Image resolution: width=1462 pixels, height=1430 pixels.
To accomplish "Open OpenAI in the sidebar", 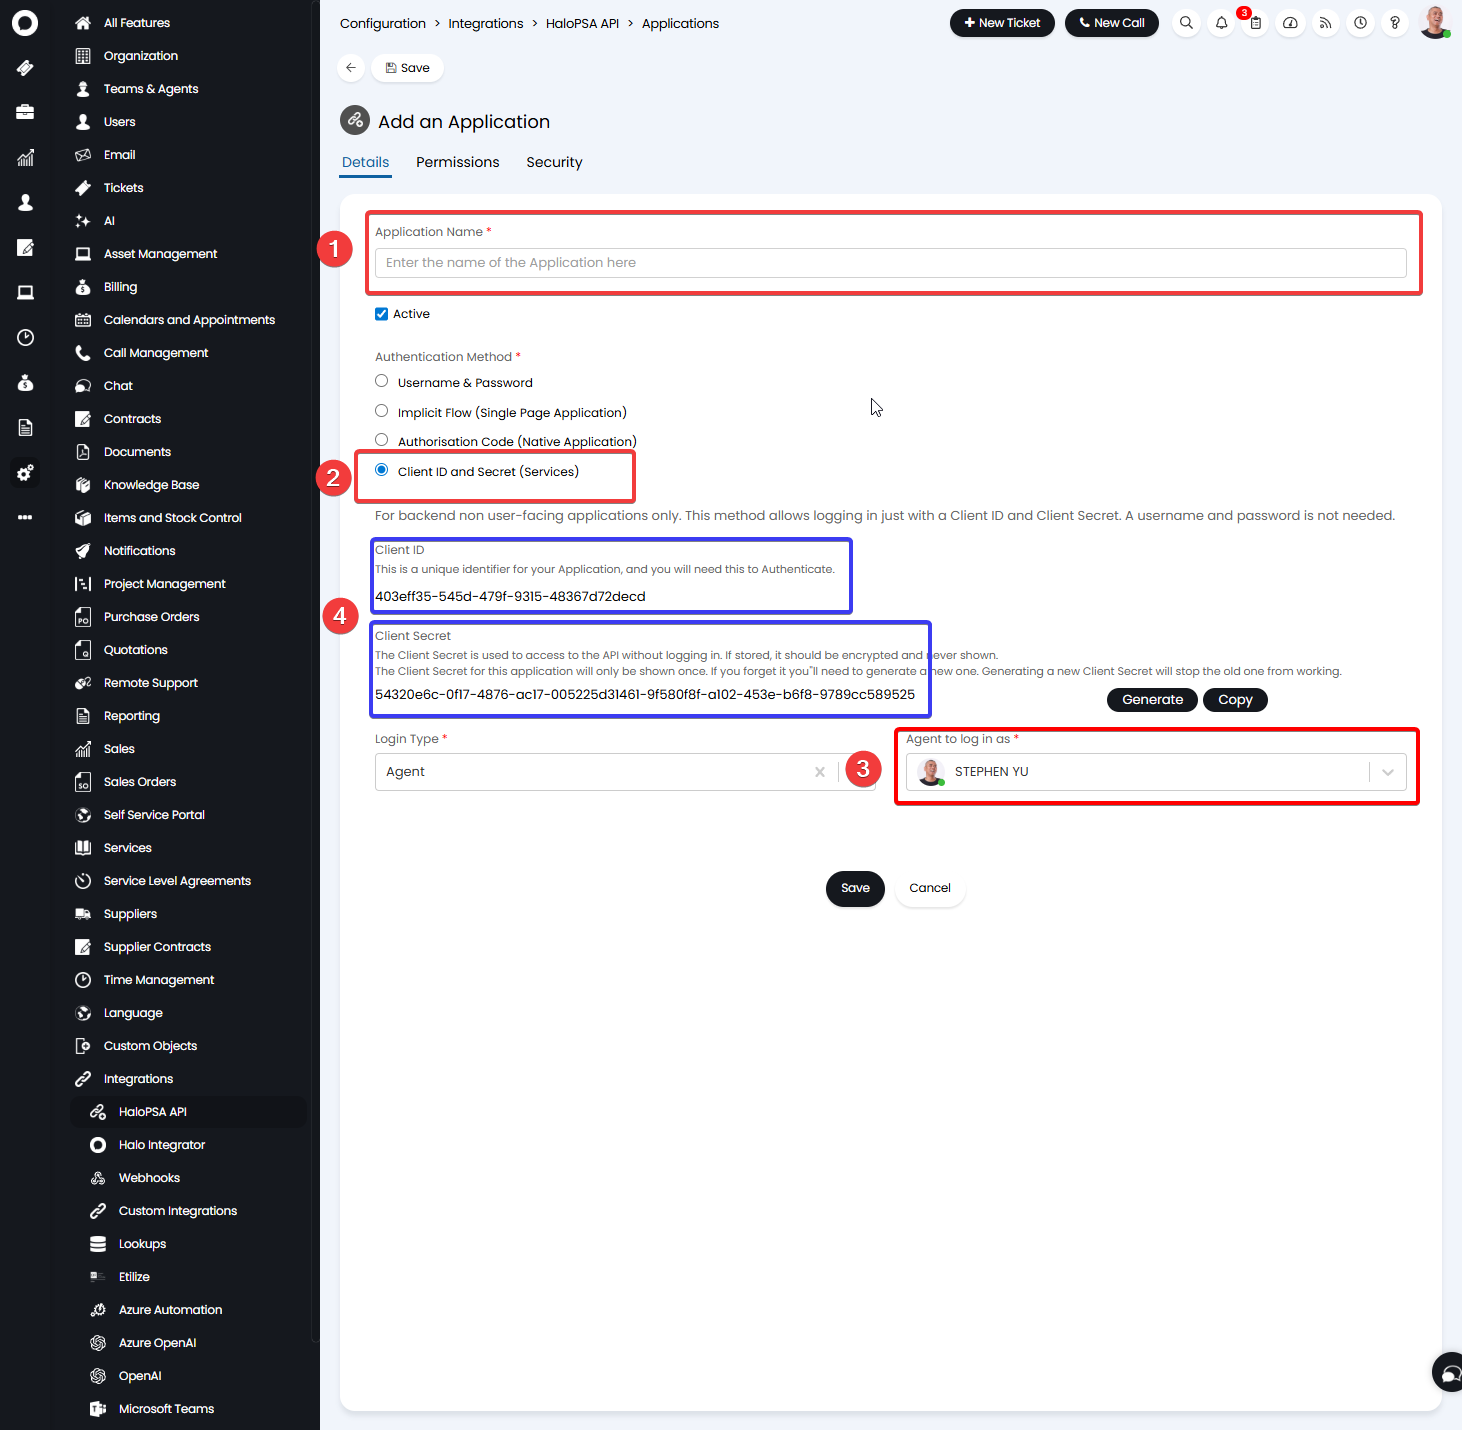I will click(x=140, y=1376).
